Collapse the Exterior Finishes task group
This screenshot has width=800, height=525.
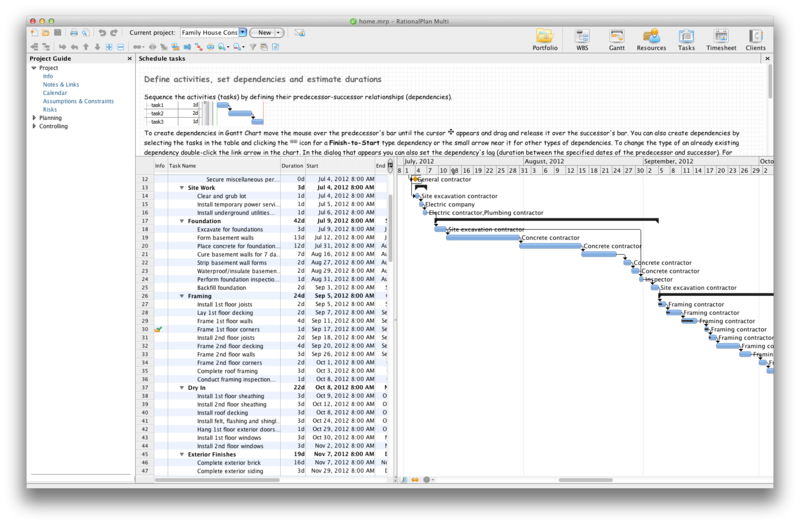coord(182,454)
